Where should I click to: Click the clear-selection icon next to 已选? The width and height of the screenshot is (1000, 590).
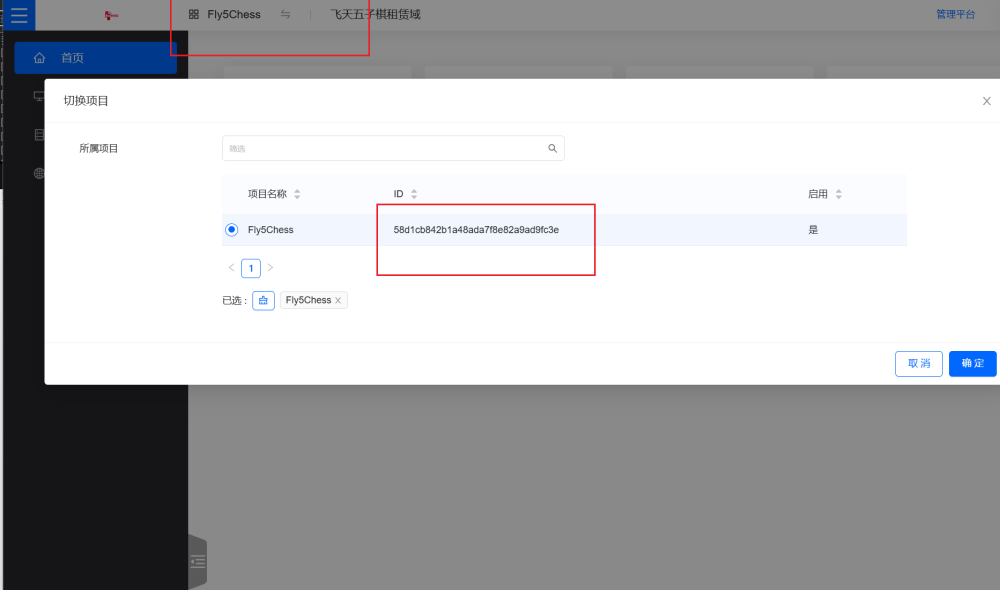click(x=263, y=300)
